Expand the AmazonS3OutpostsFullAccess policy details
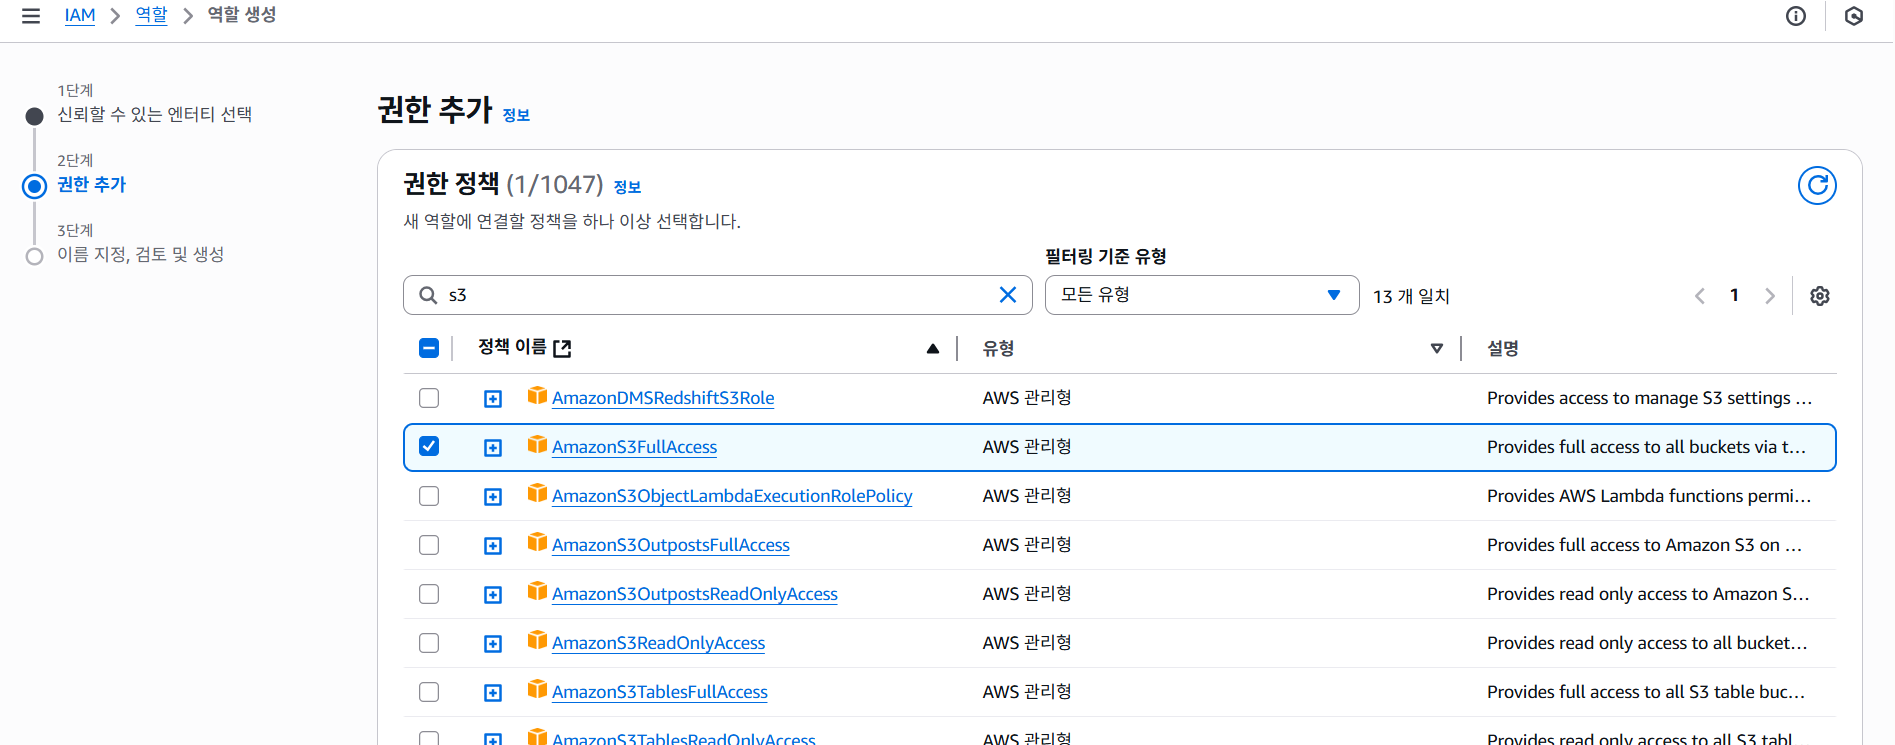 493,546
